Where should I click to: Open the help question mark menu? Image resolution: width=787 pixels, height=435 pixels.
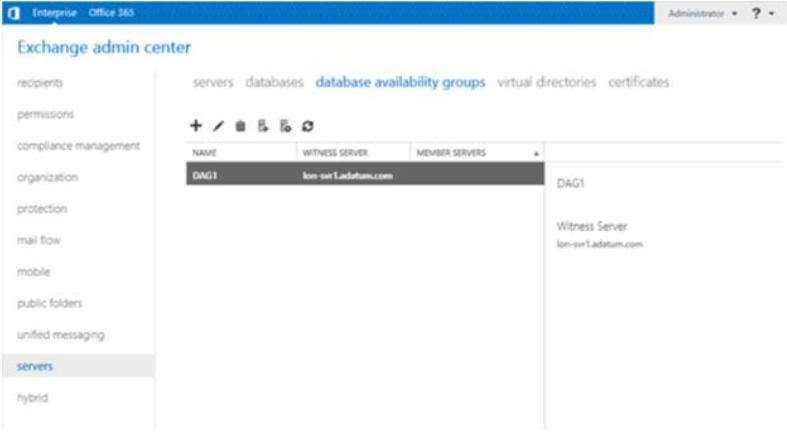pos(762,14)
